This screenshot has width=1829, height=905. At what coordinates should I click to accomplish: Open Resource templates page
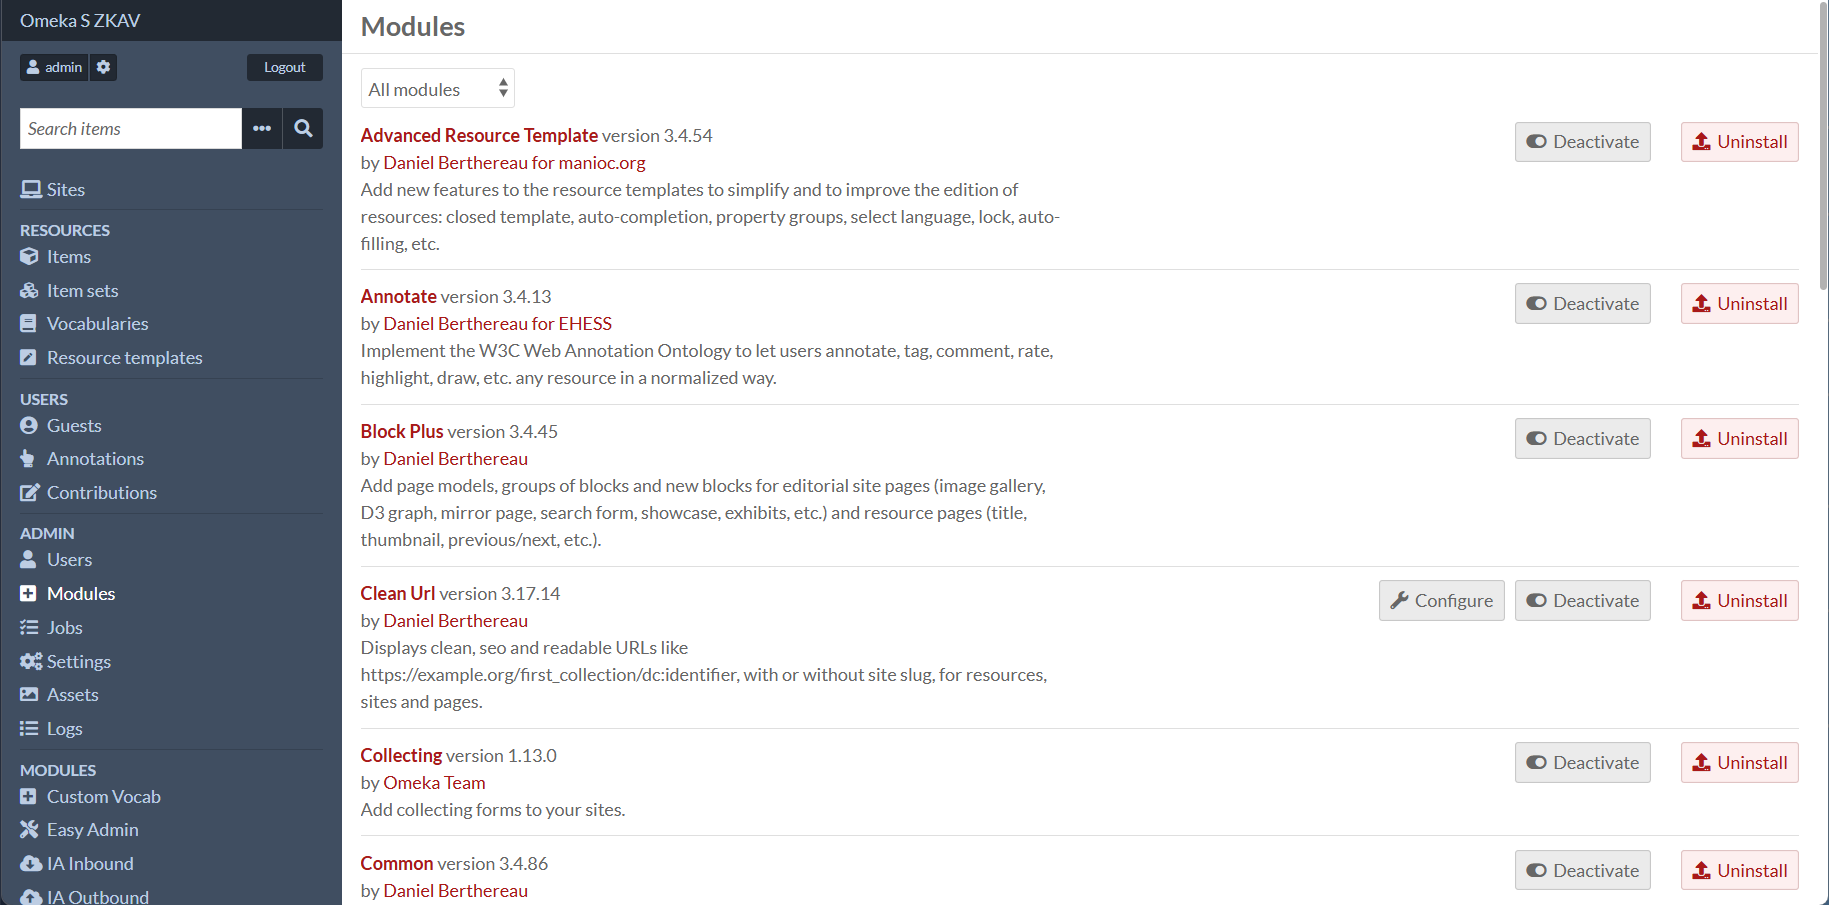(124, 358)
